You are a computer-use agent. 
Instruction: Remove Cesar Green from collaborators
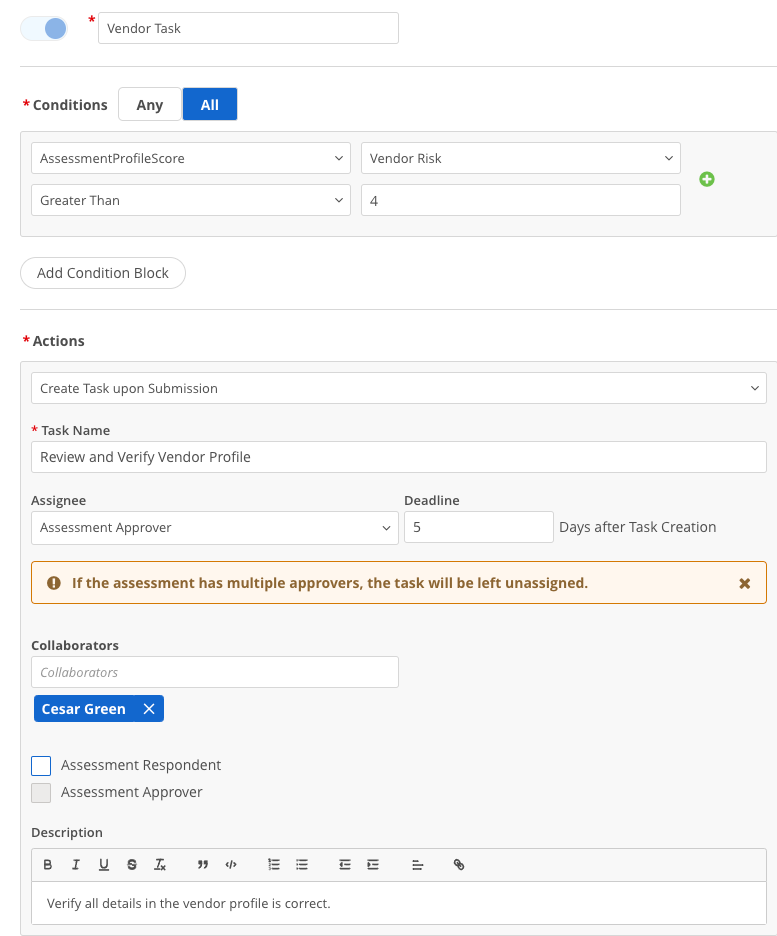point(149,708)
